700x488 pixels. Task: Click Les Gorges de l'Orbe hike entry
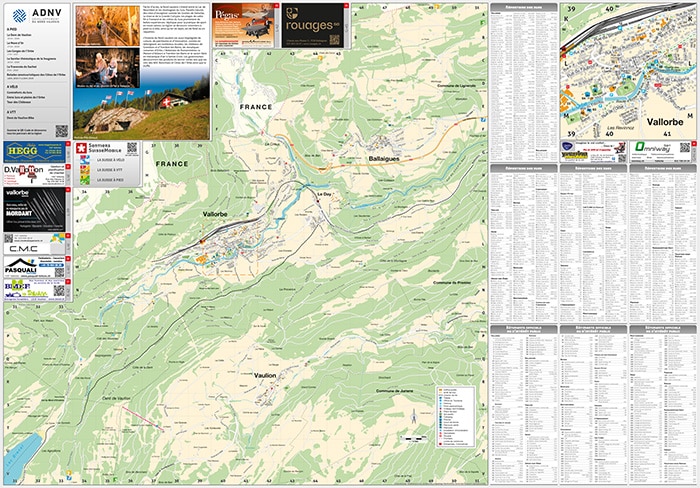point(20,51)
